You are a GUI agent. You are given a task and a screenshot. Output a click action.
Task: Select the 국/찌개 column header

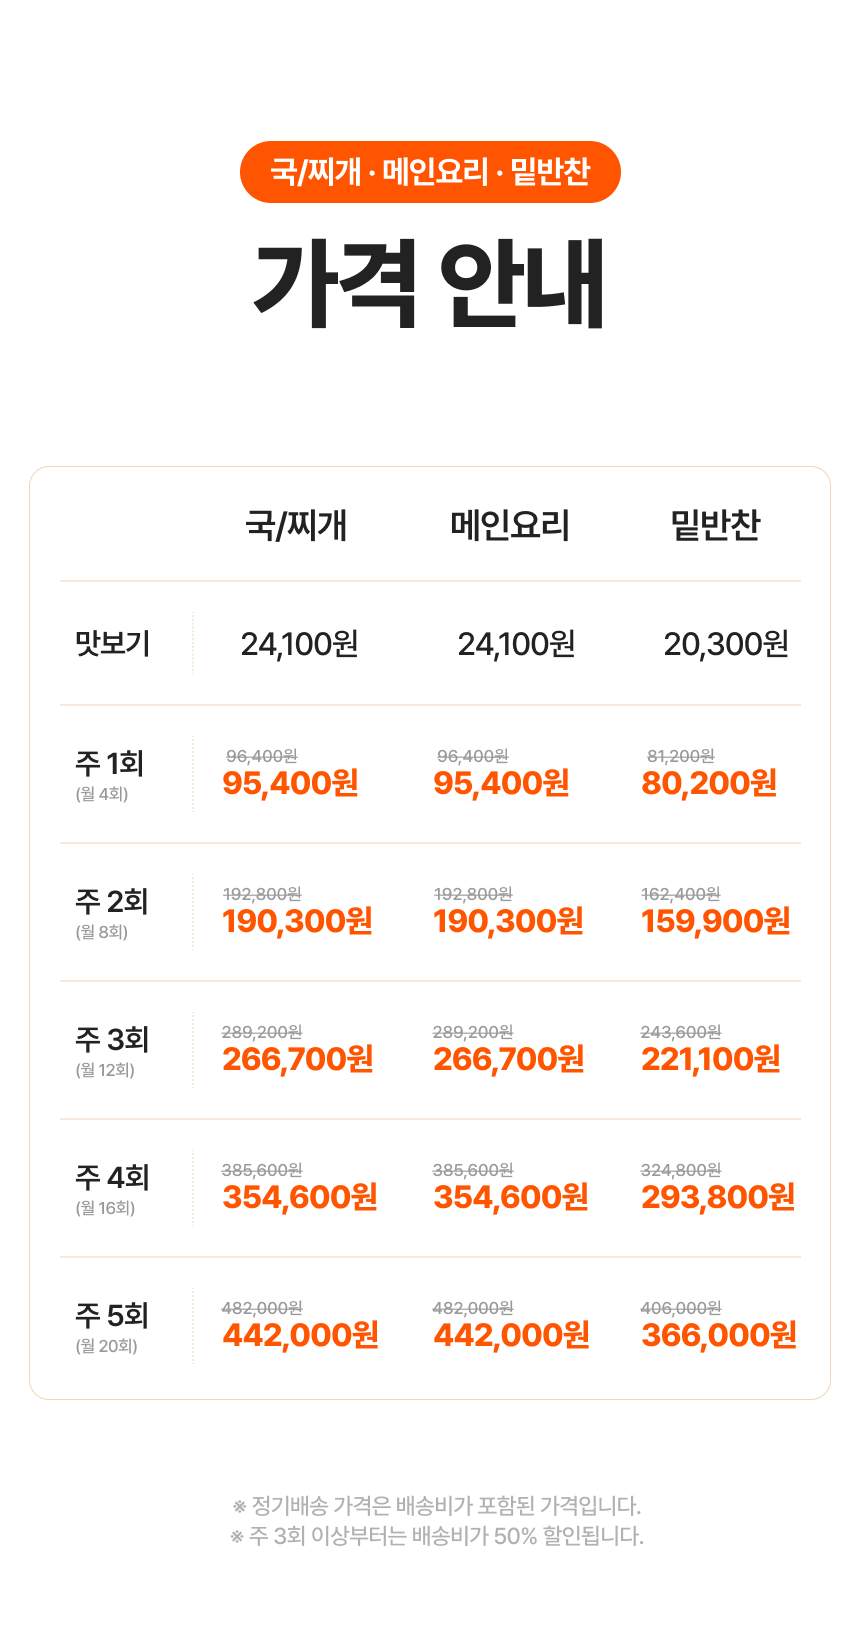pos(296,525)
